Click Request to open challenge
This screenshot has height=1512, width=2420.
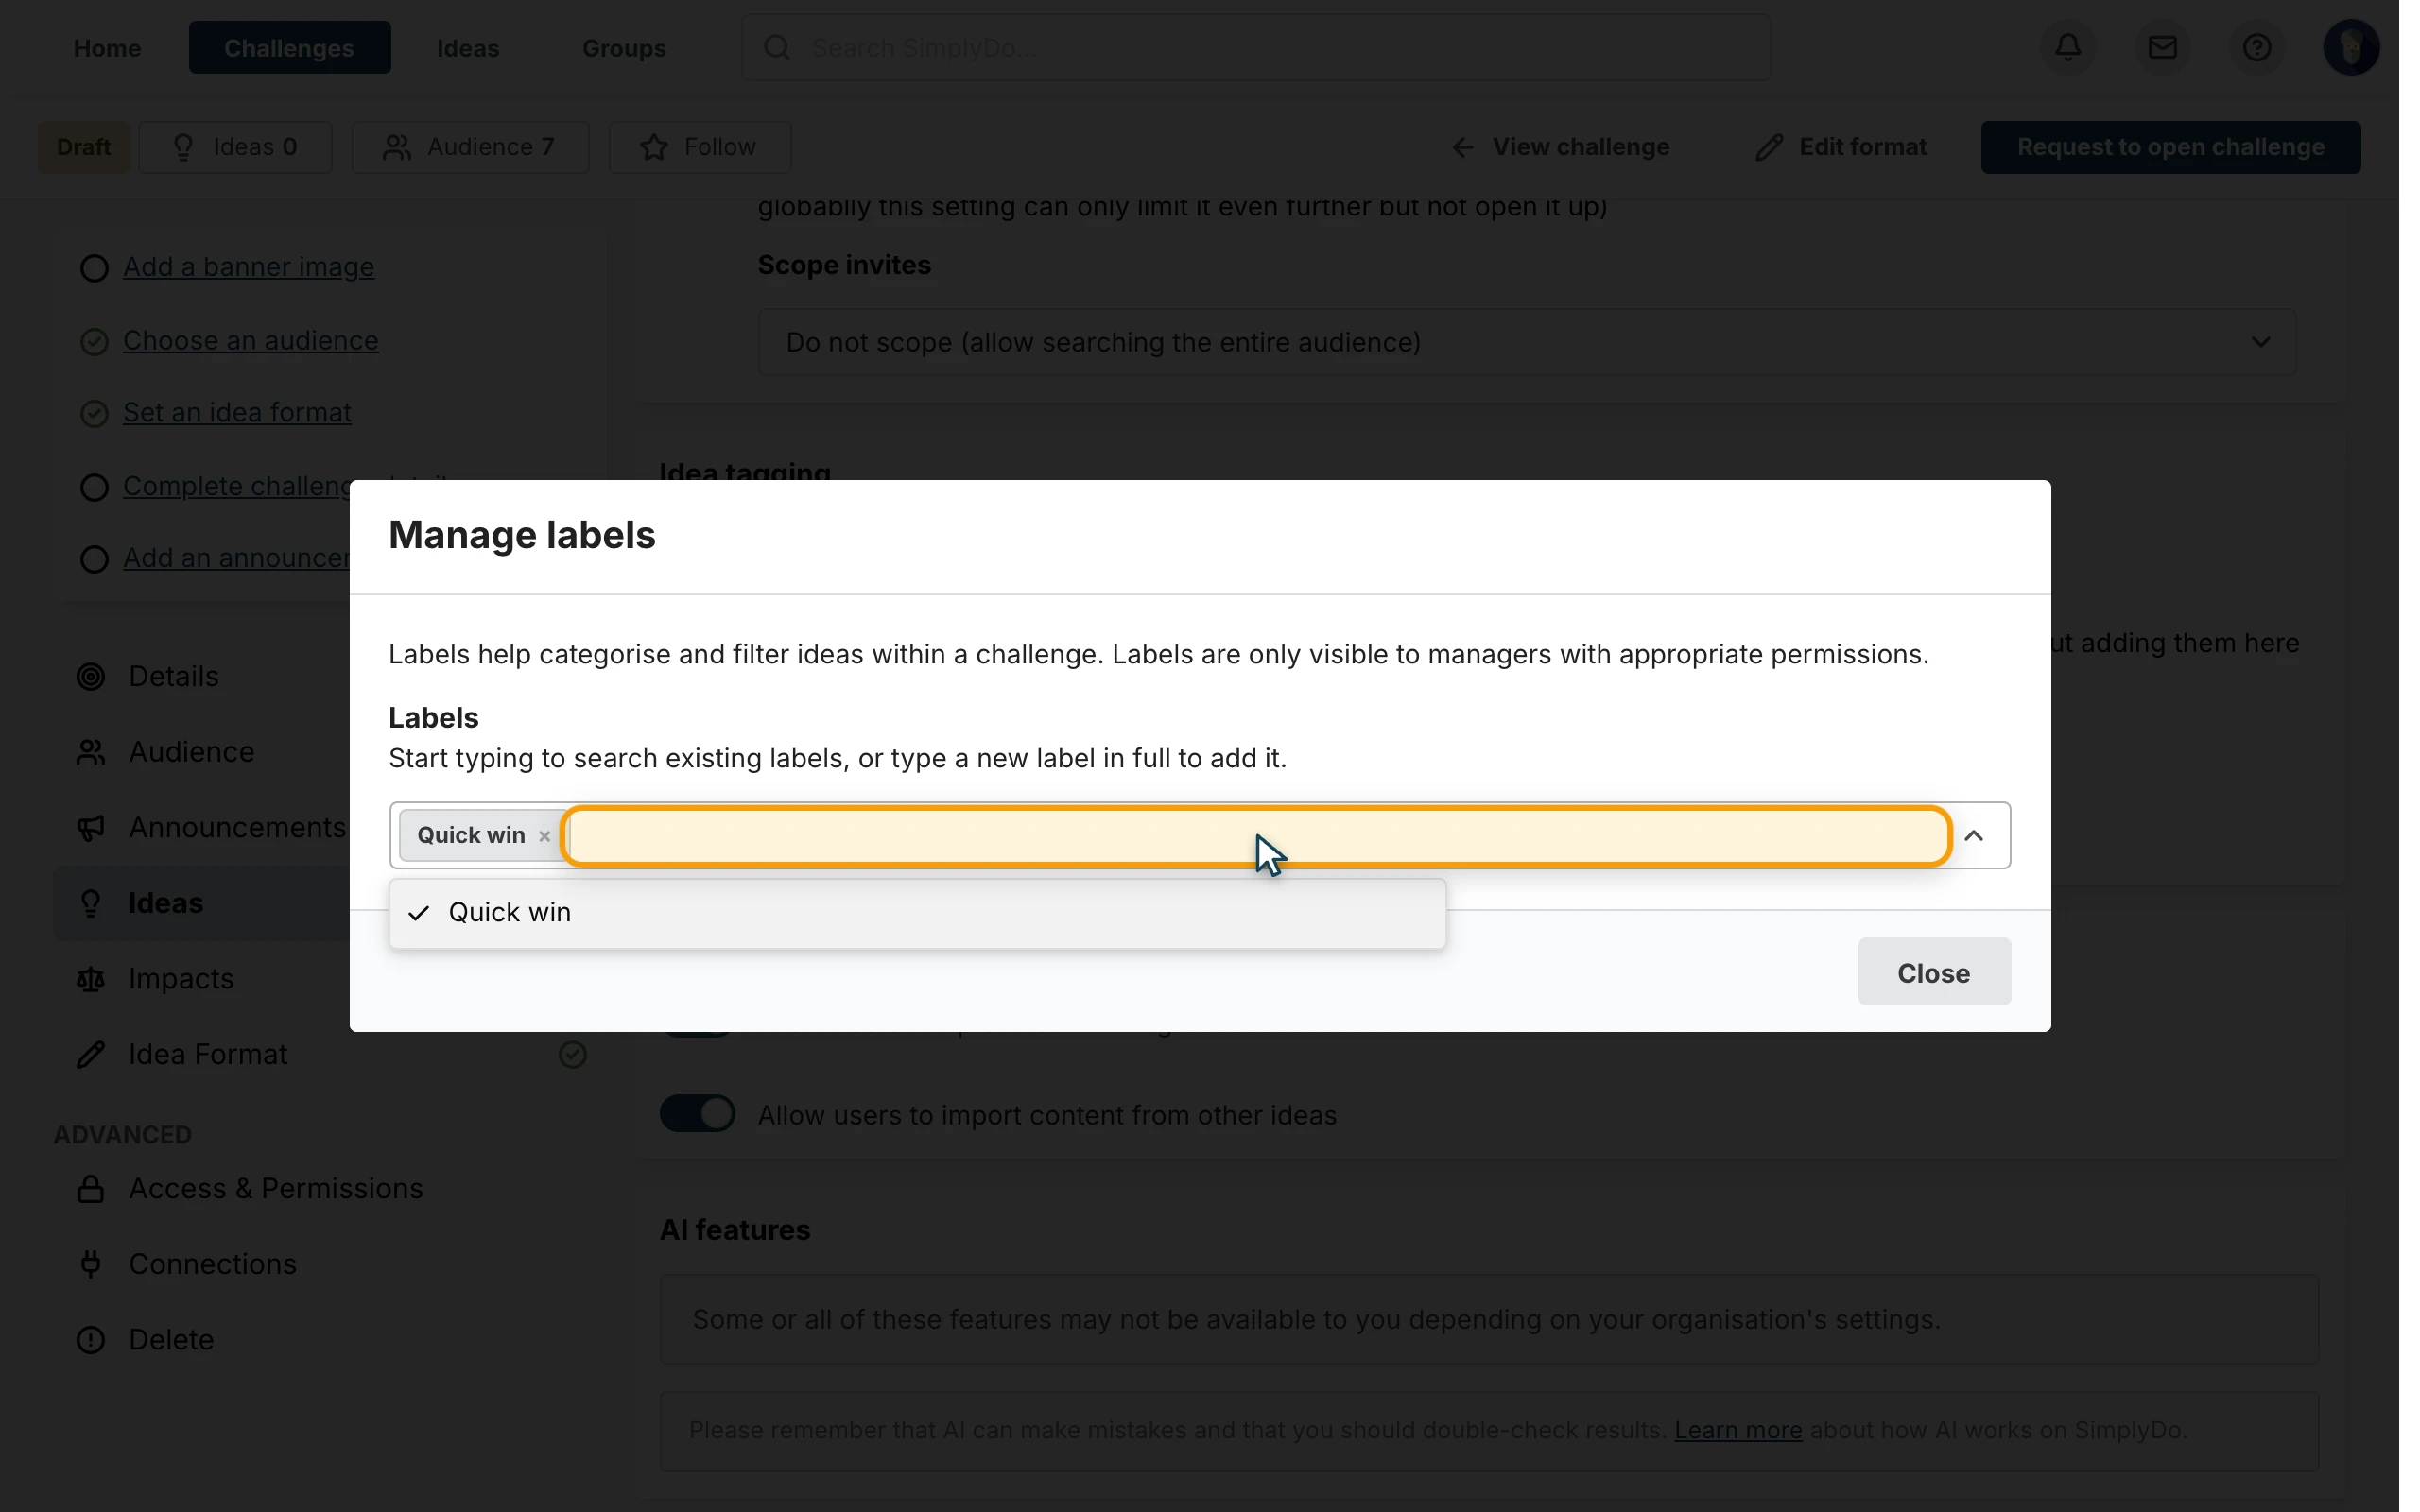[x=2170, y=147]
